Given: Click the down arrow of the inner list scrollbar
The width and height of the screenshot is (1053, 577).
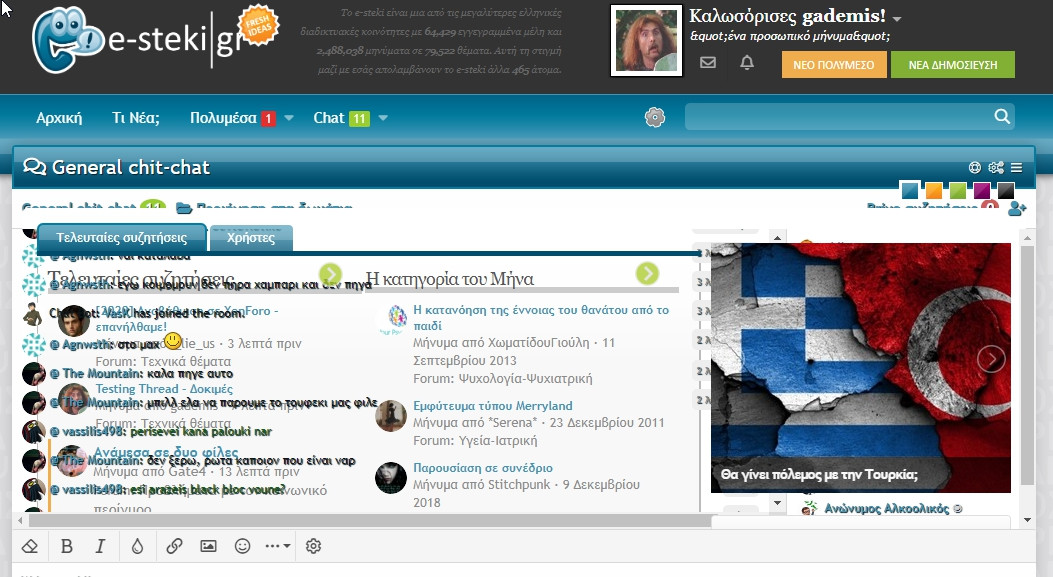Looking at the screenshot, I should [777, 502].
